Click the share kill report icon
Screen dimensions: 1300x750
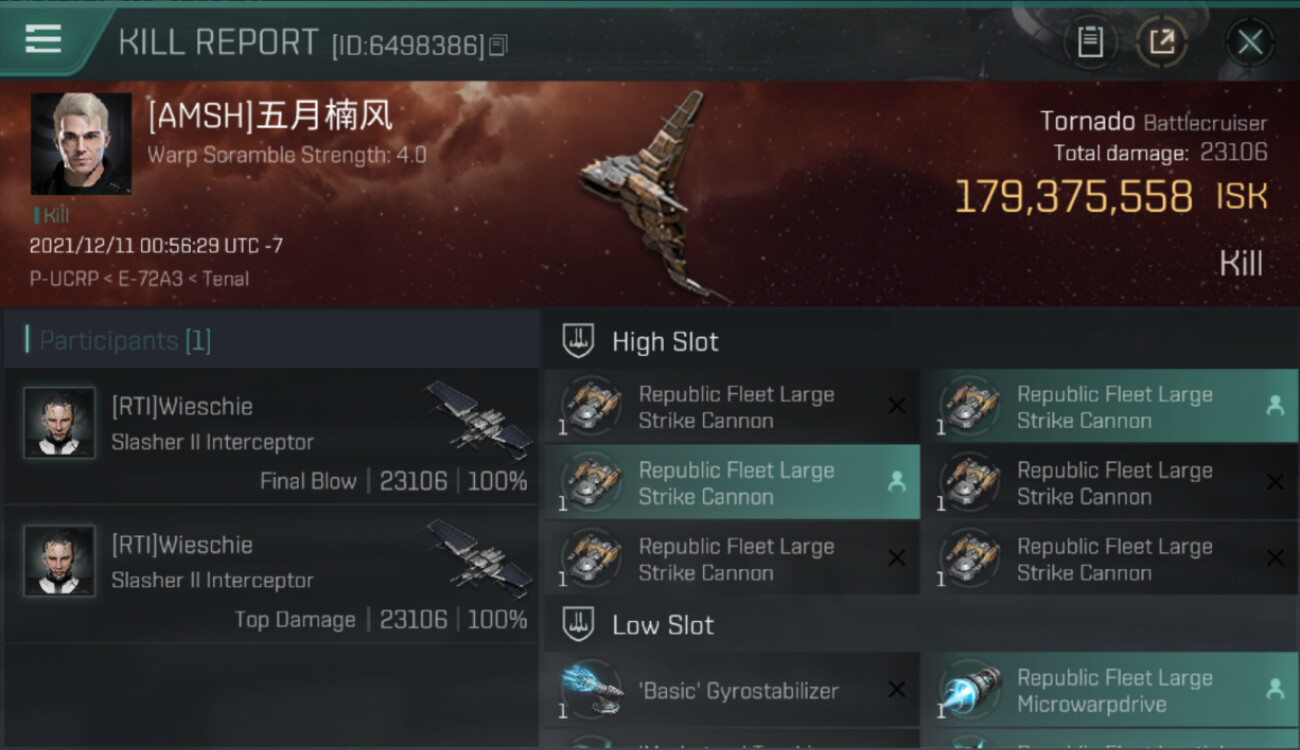click(1161, 42)
